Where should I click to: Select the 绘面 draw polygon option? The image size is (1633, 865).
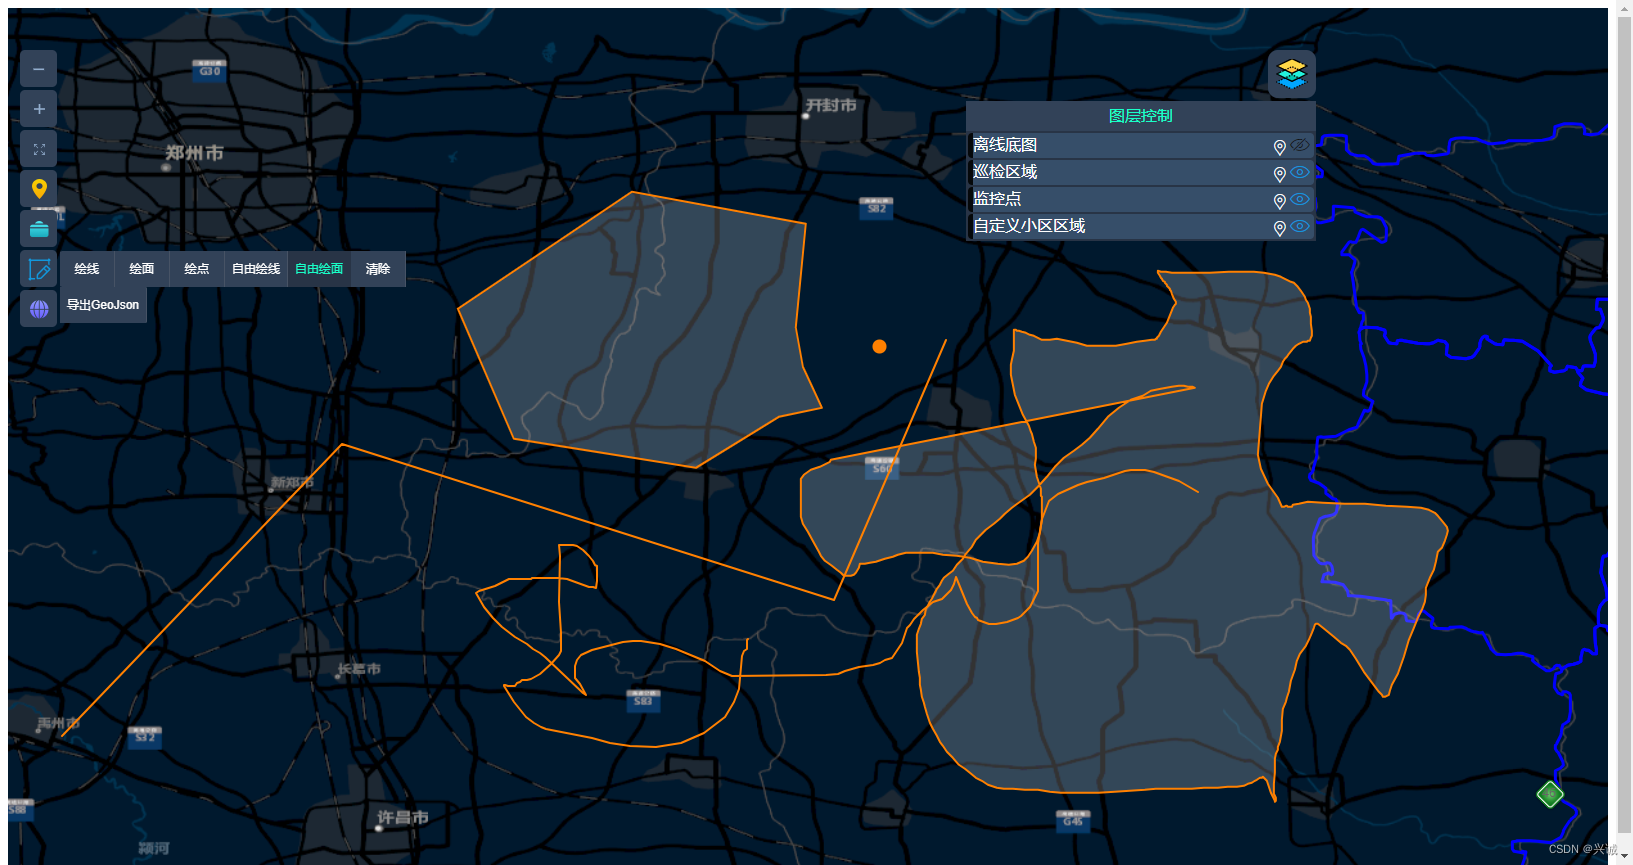pos(142,269)
